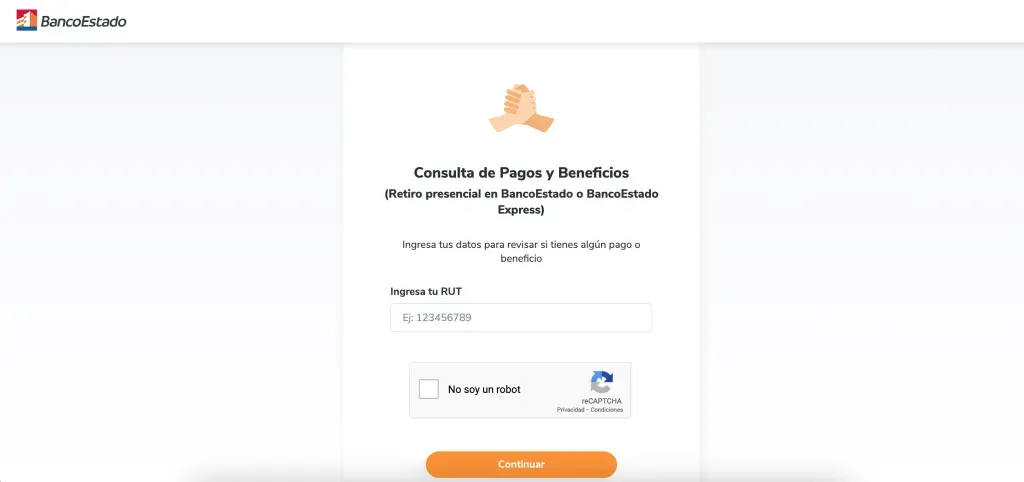This screenshot has height=482, width=1024.
Task: Click the dash between Privacidad and Condiciones
Action: click(588, 410)
